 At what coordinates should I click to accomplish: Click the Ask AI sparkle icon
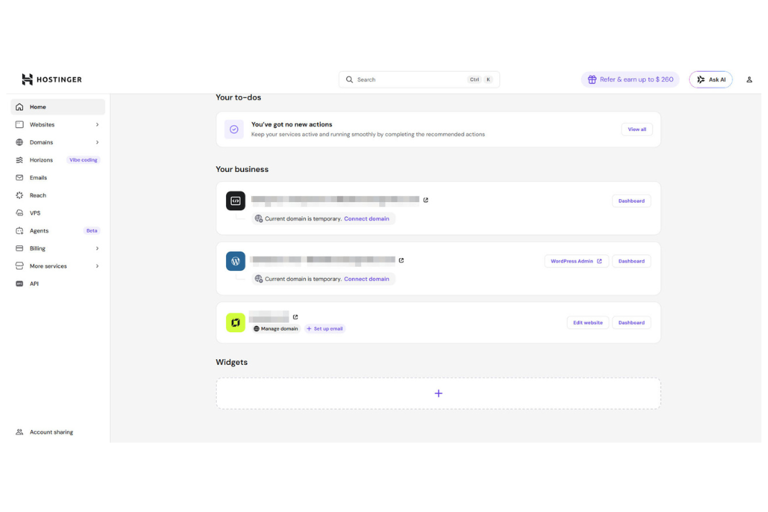click(x=701, y=79)
